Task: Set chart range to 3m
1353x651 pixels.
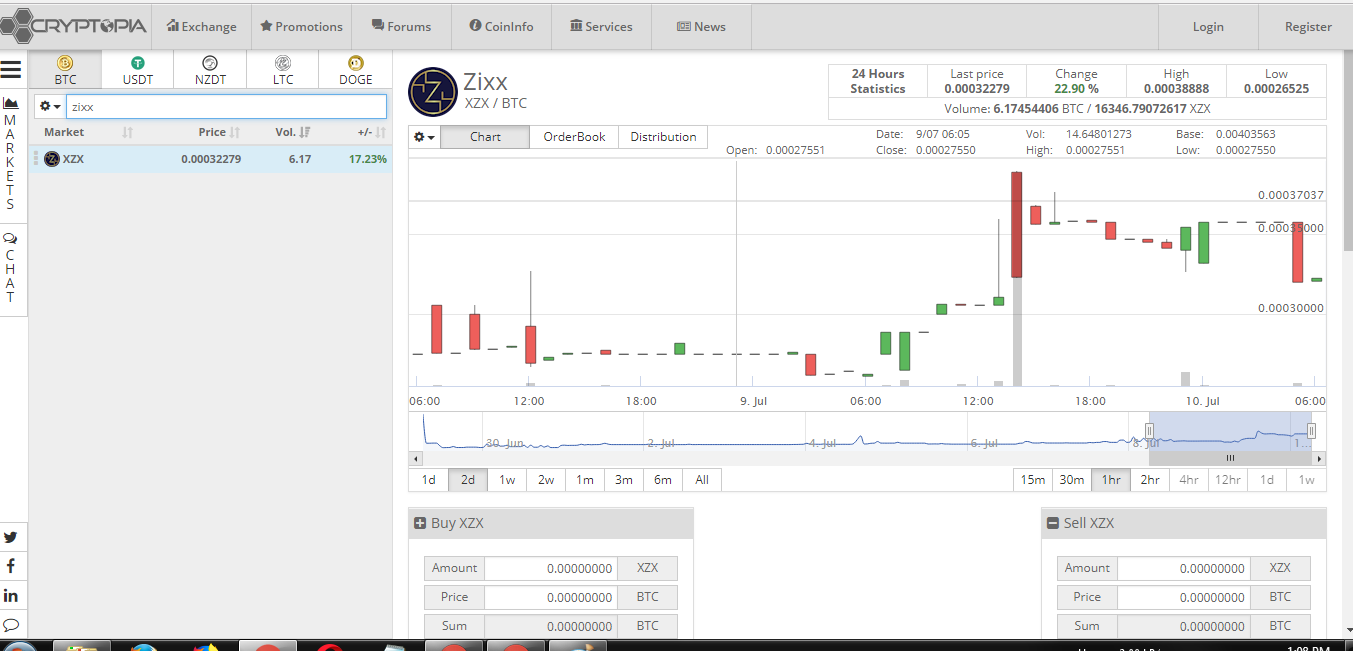Action: 624,480
